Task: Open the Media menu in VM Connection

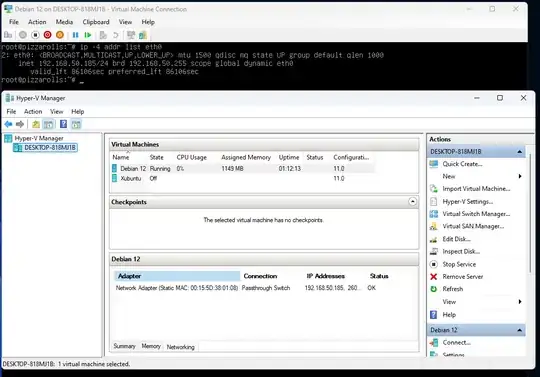Action: click(x=64, y=22)
